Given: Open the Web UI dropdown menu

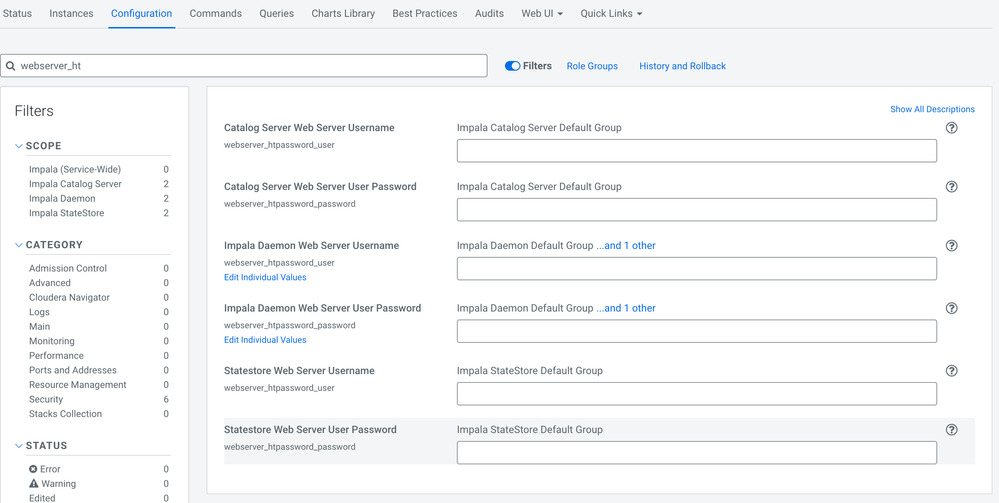Looking at the screenshot, I should (x=542, y=14).
